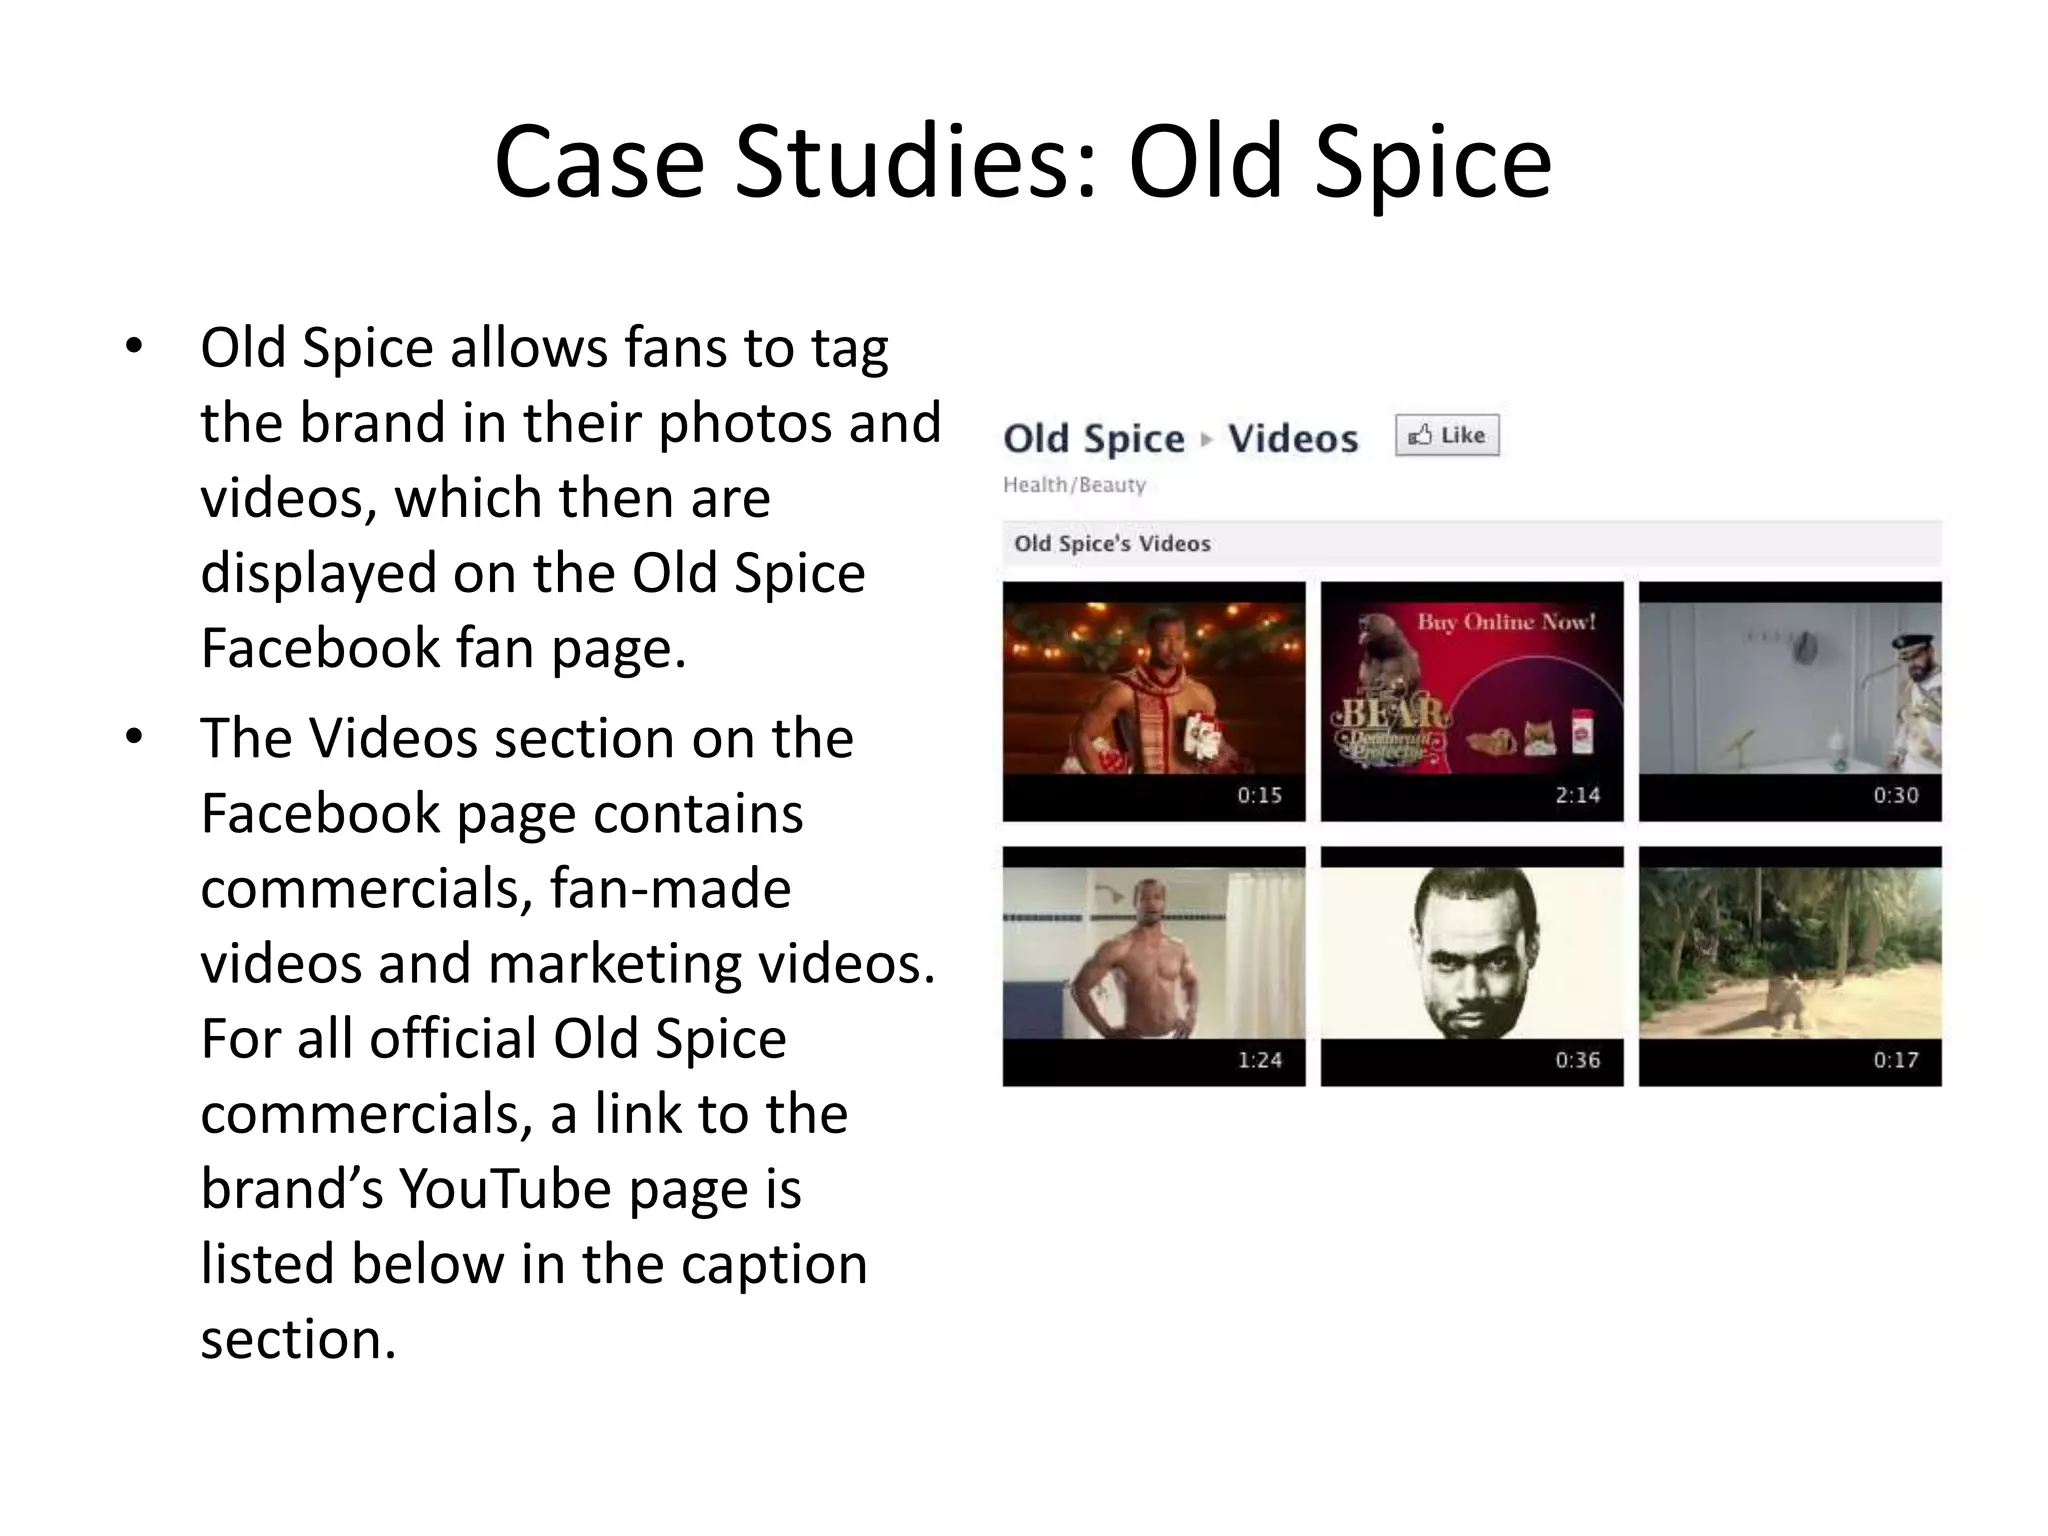This screenshot has height=1536, width=2048.
Task: Click the Like button beside Videos
Action: tap(1447, 435)
